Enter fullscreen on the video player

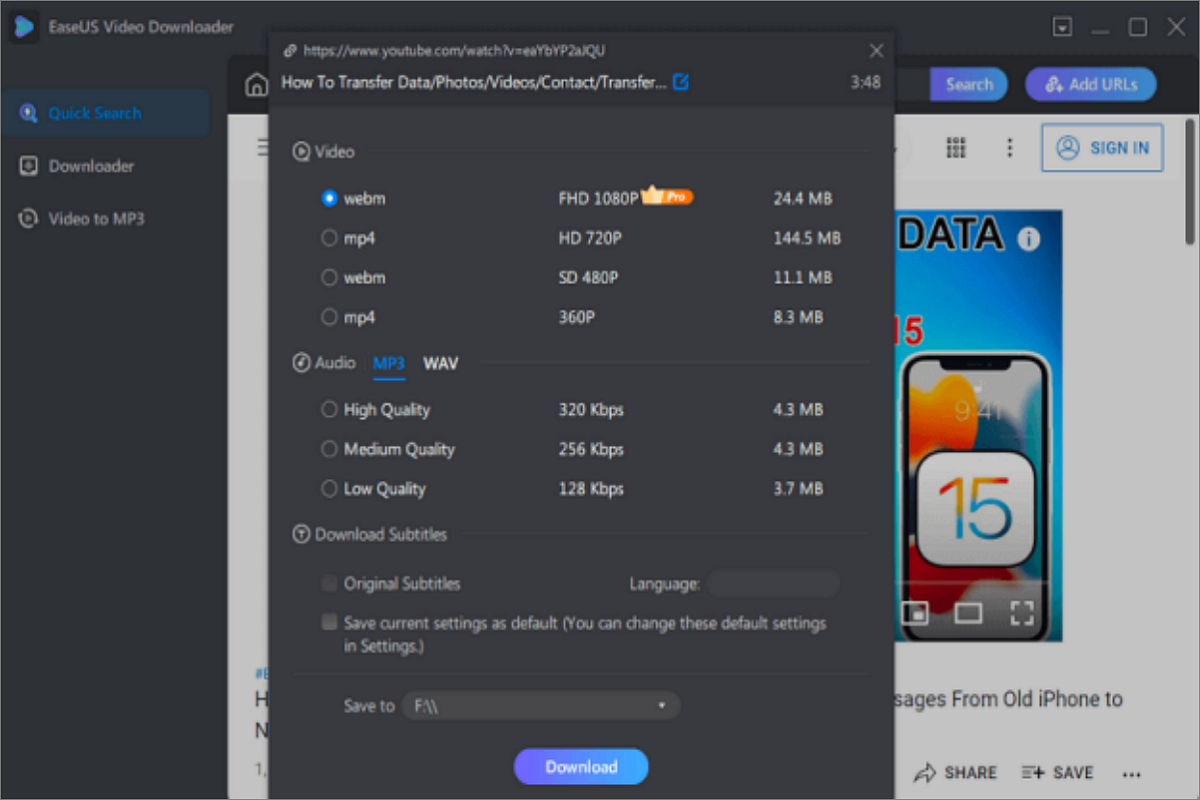1021,612
